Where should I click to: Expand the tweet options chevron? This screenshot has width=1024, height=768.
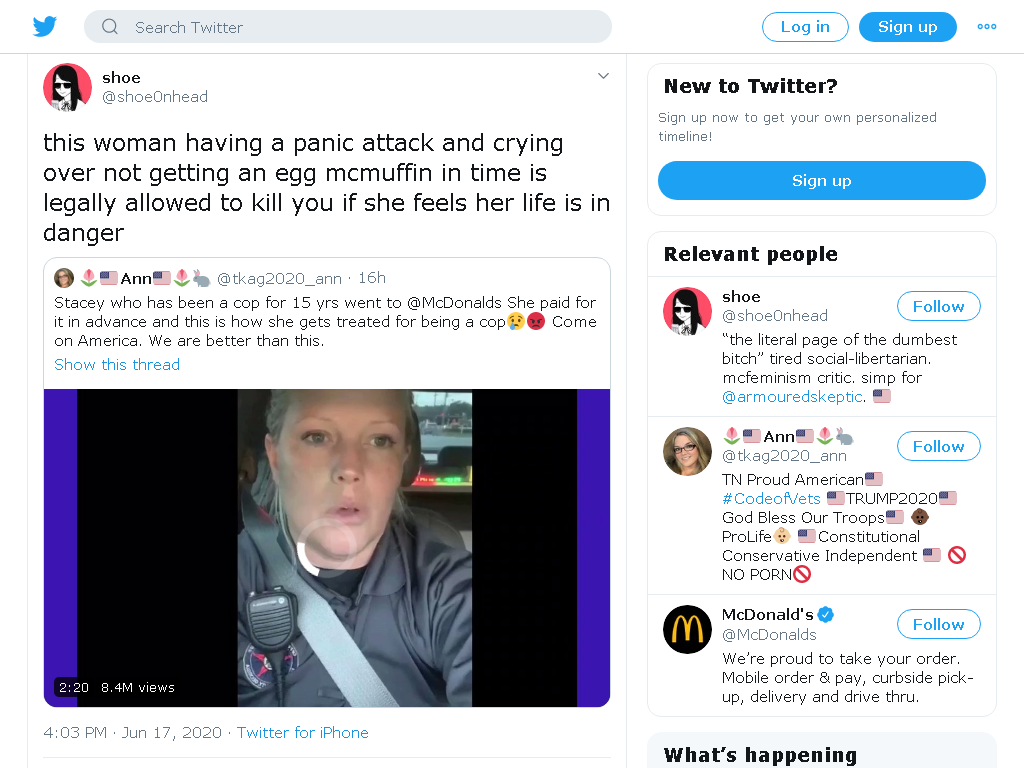tap(603, 76)
